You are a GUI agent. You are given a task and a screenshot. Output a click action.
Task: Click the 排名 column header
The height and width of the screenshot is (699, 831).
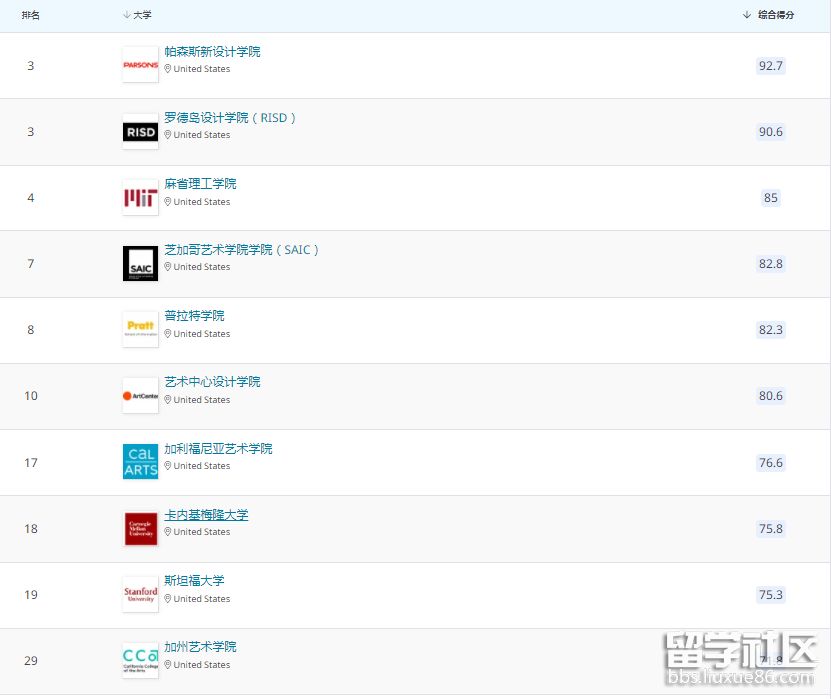(x=30, y=15)
